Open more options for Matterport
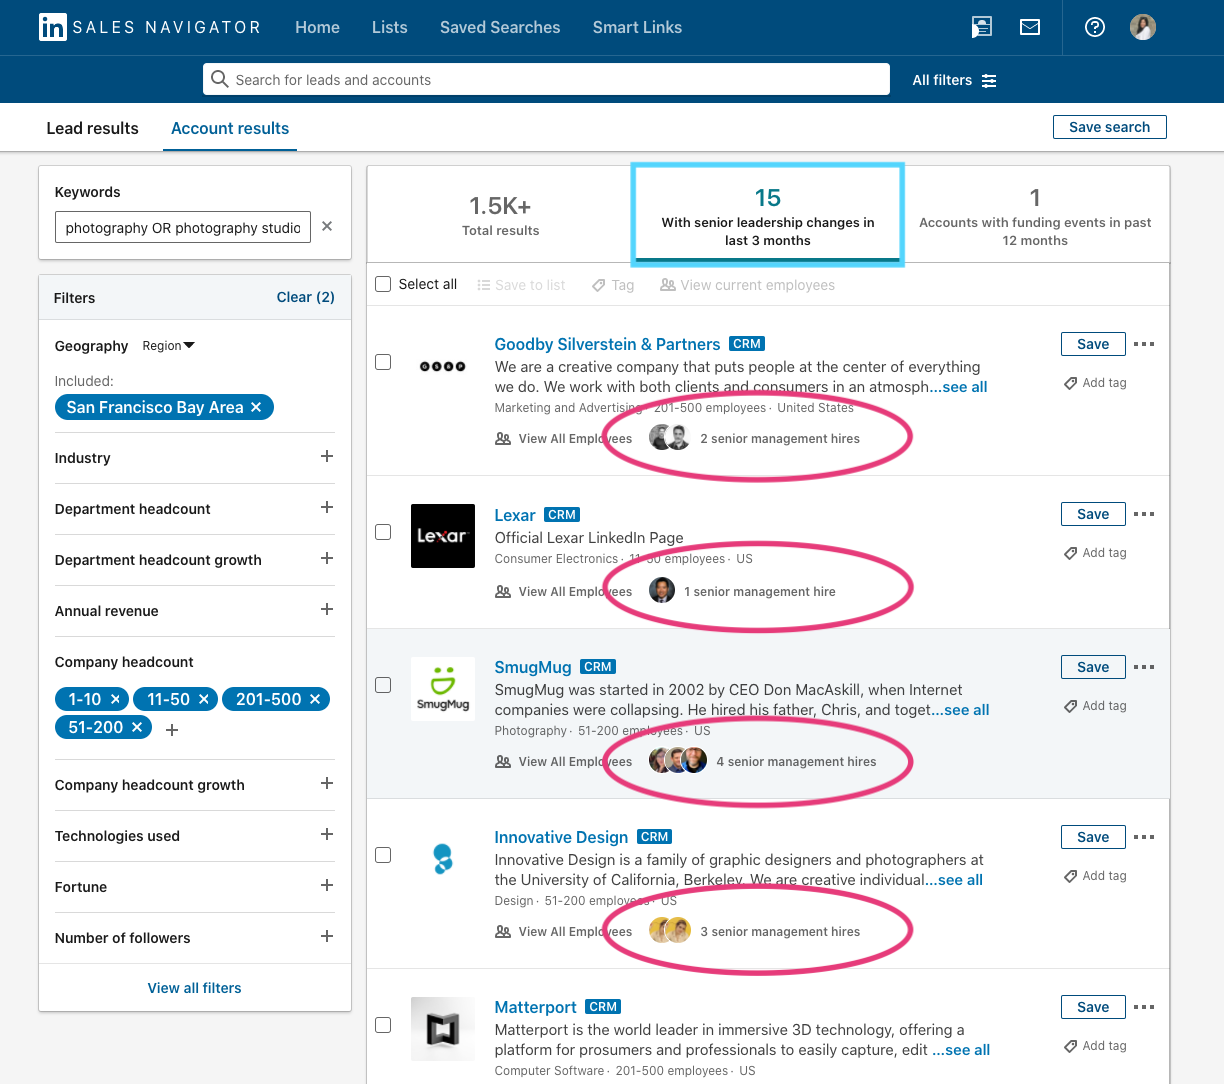The image size is (1224, 1084). pyautogui.click(x=1145, y=1007)
